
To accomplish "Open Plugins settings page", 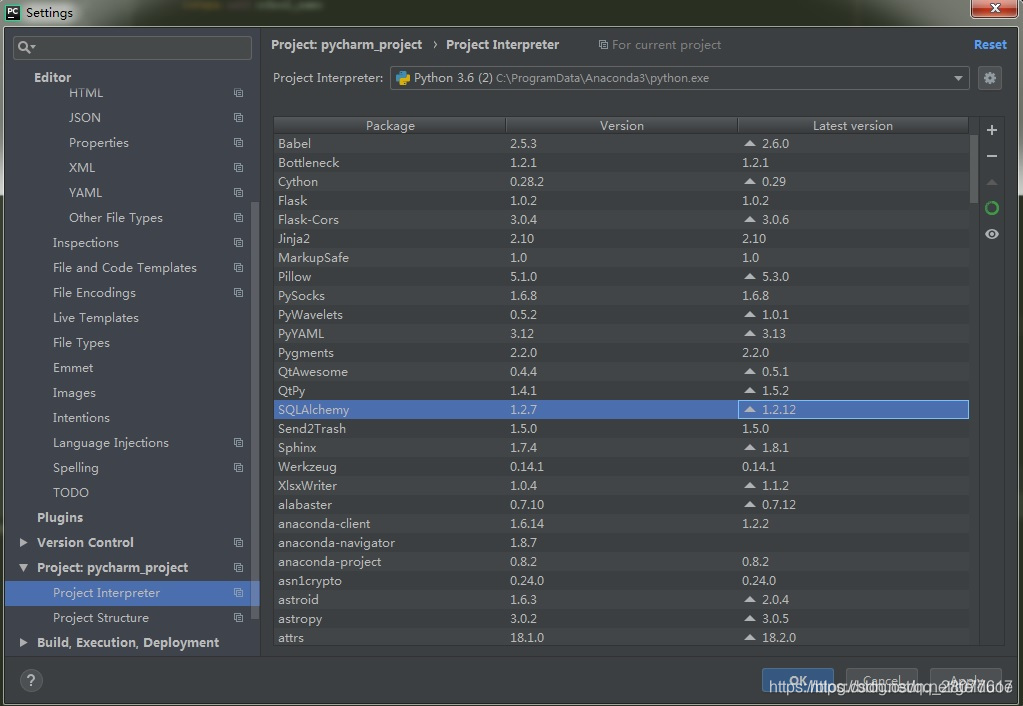I will click(x=60, y=518).
